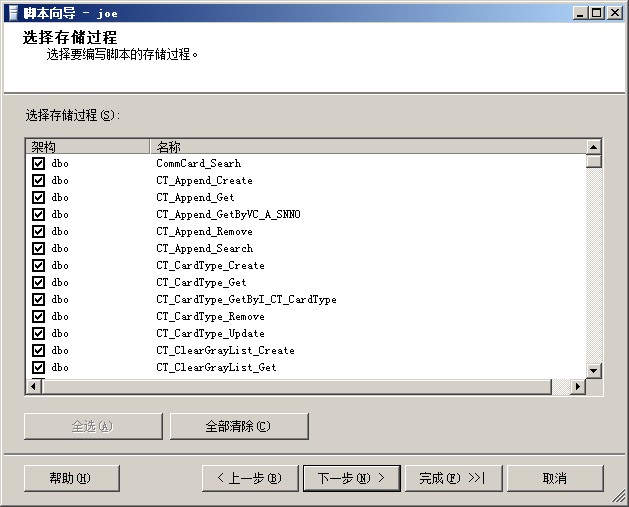
Task: Click the scroll down arrow in list
Action: pyautogui.click(x=593, y=371)
